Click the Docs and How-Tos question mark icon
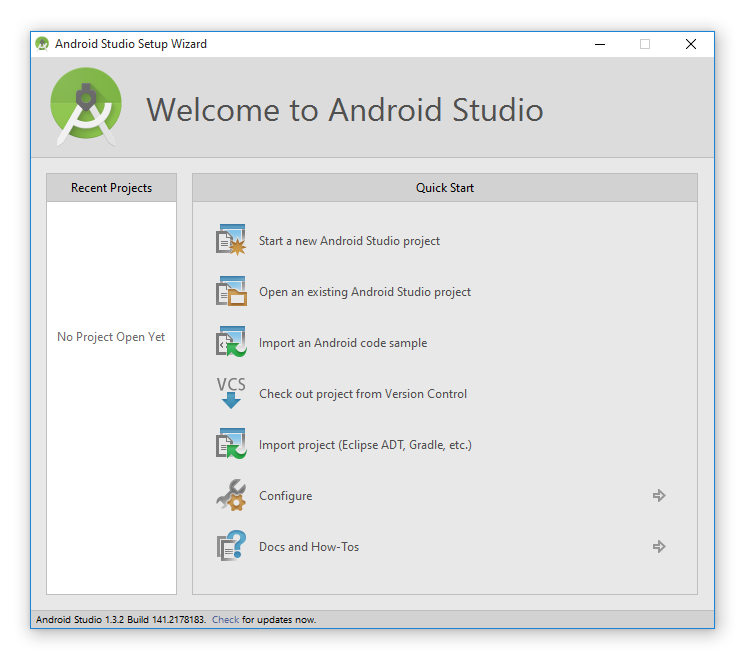The width and height of the screenshot is (744, 655). [231, 546]
